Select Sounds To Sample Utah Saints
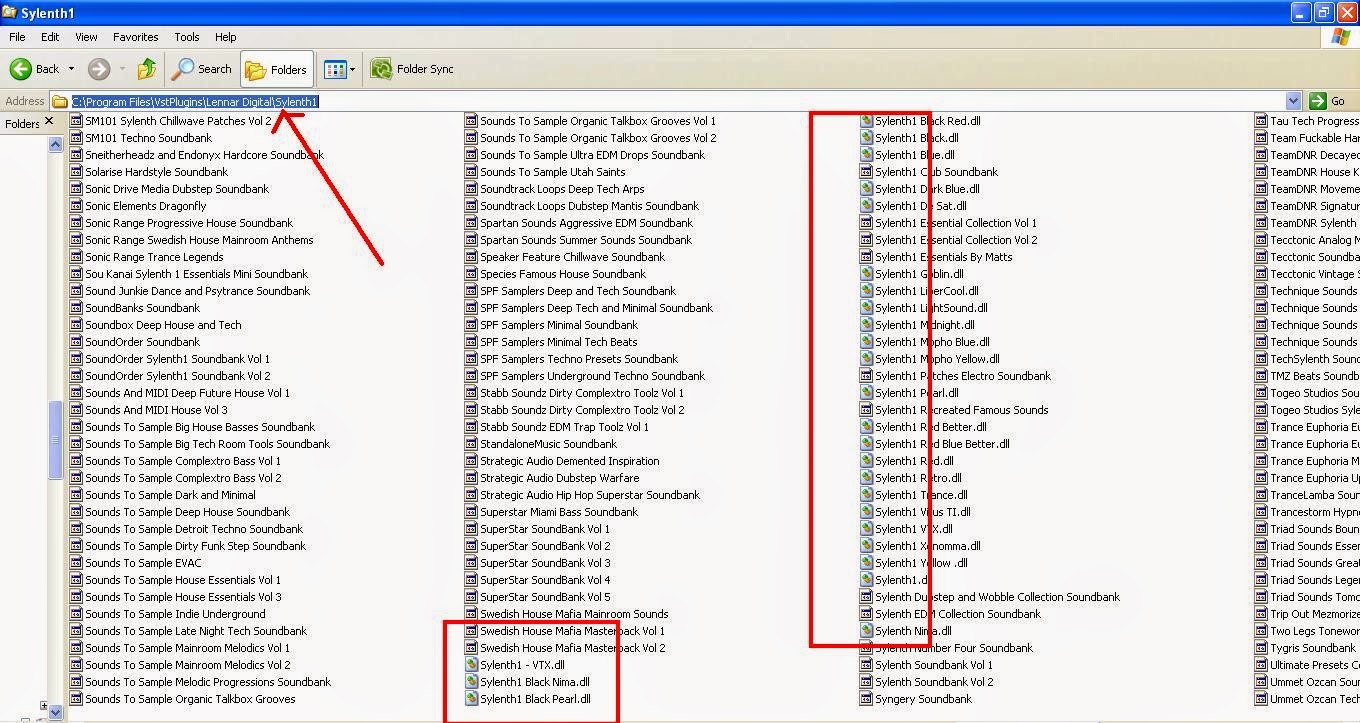This screenshot has height=723, width=1360. (x=552, y=172)
